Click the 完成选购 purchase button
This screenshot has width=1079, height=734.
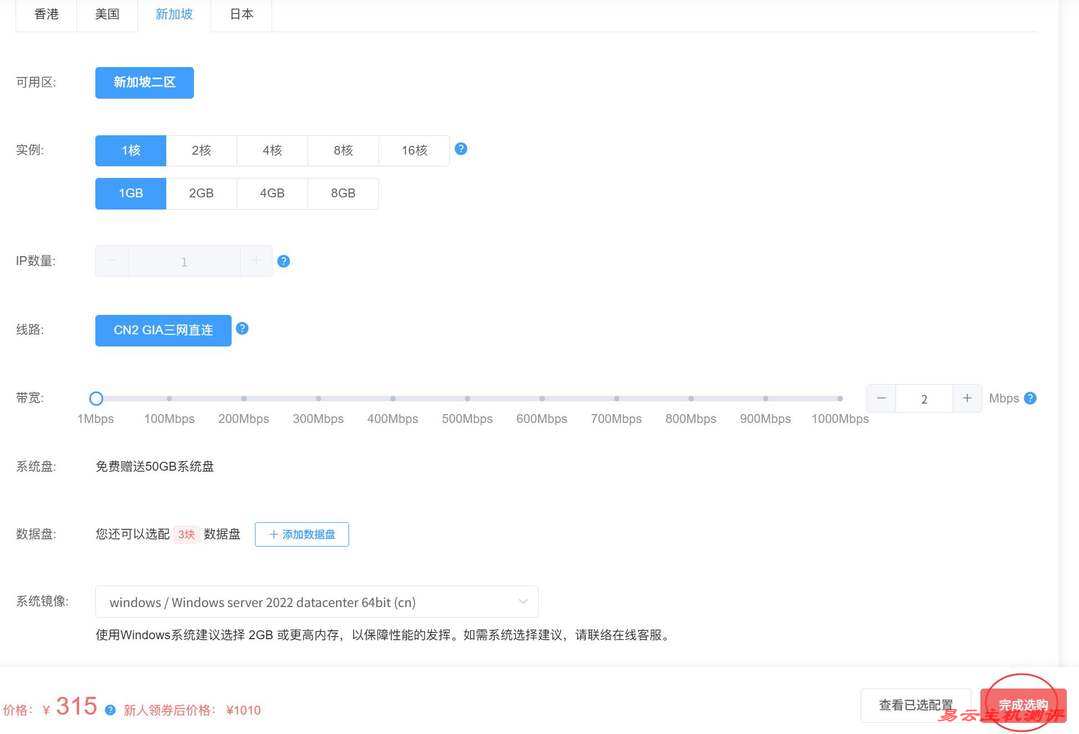click(1021, 703)
